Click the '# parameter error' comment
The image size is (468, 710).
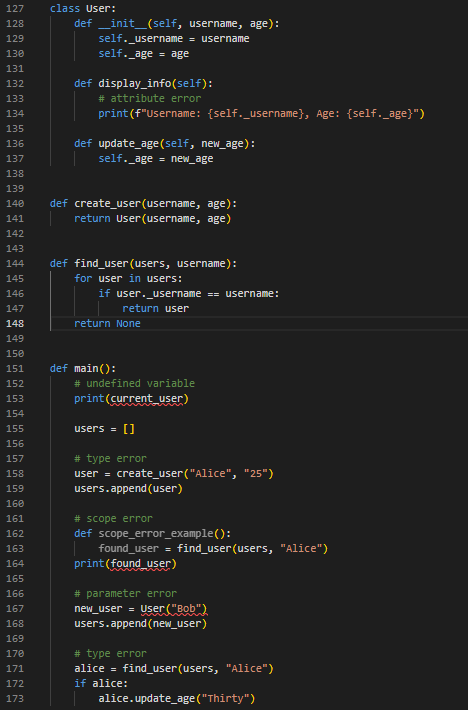pyautogui.click(x=125, y=594)
